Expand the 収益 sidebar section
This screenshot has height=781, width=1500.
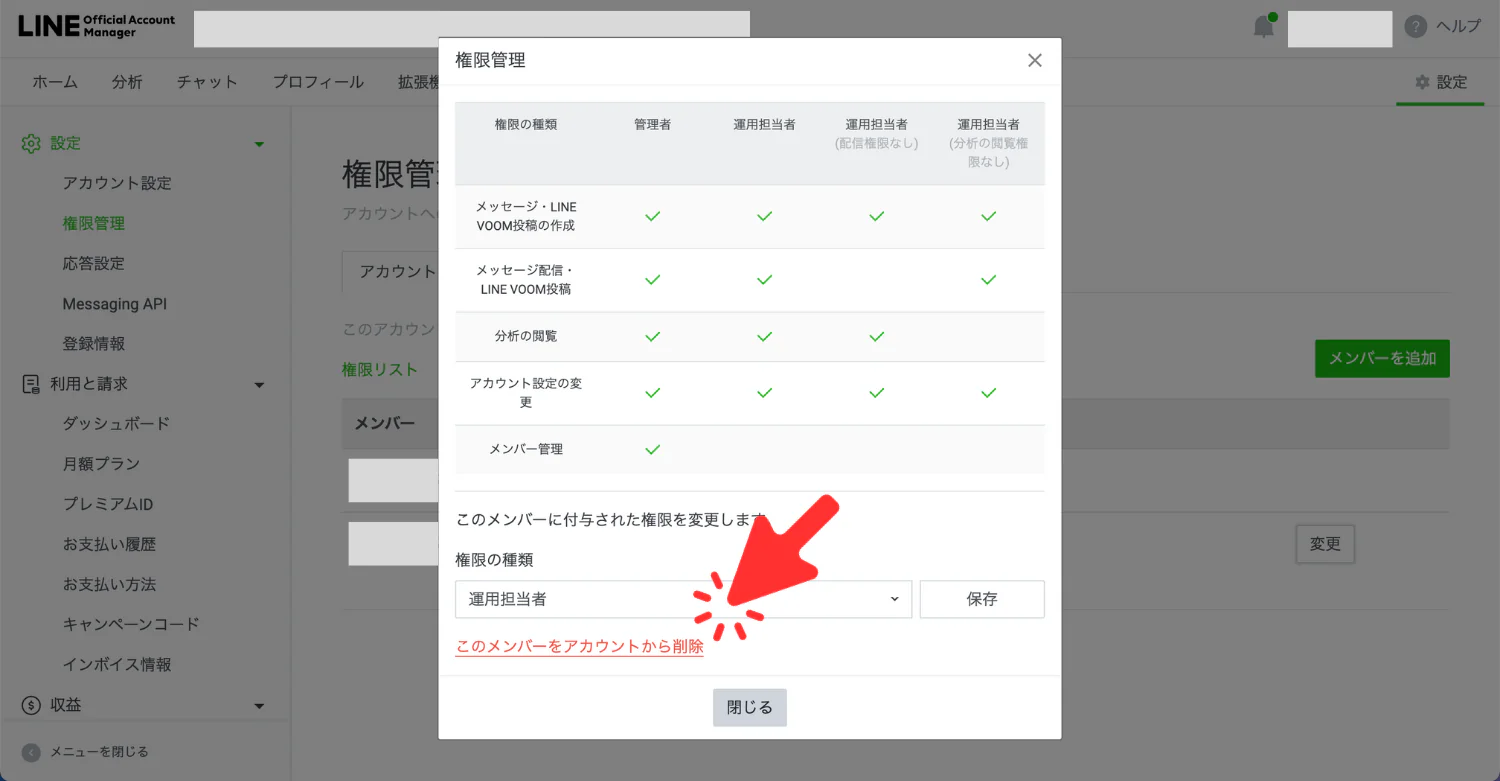[x=259, y=706]
